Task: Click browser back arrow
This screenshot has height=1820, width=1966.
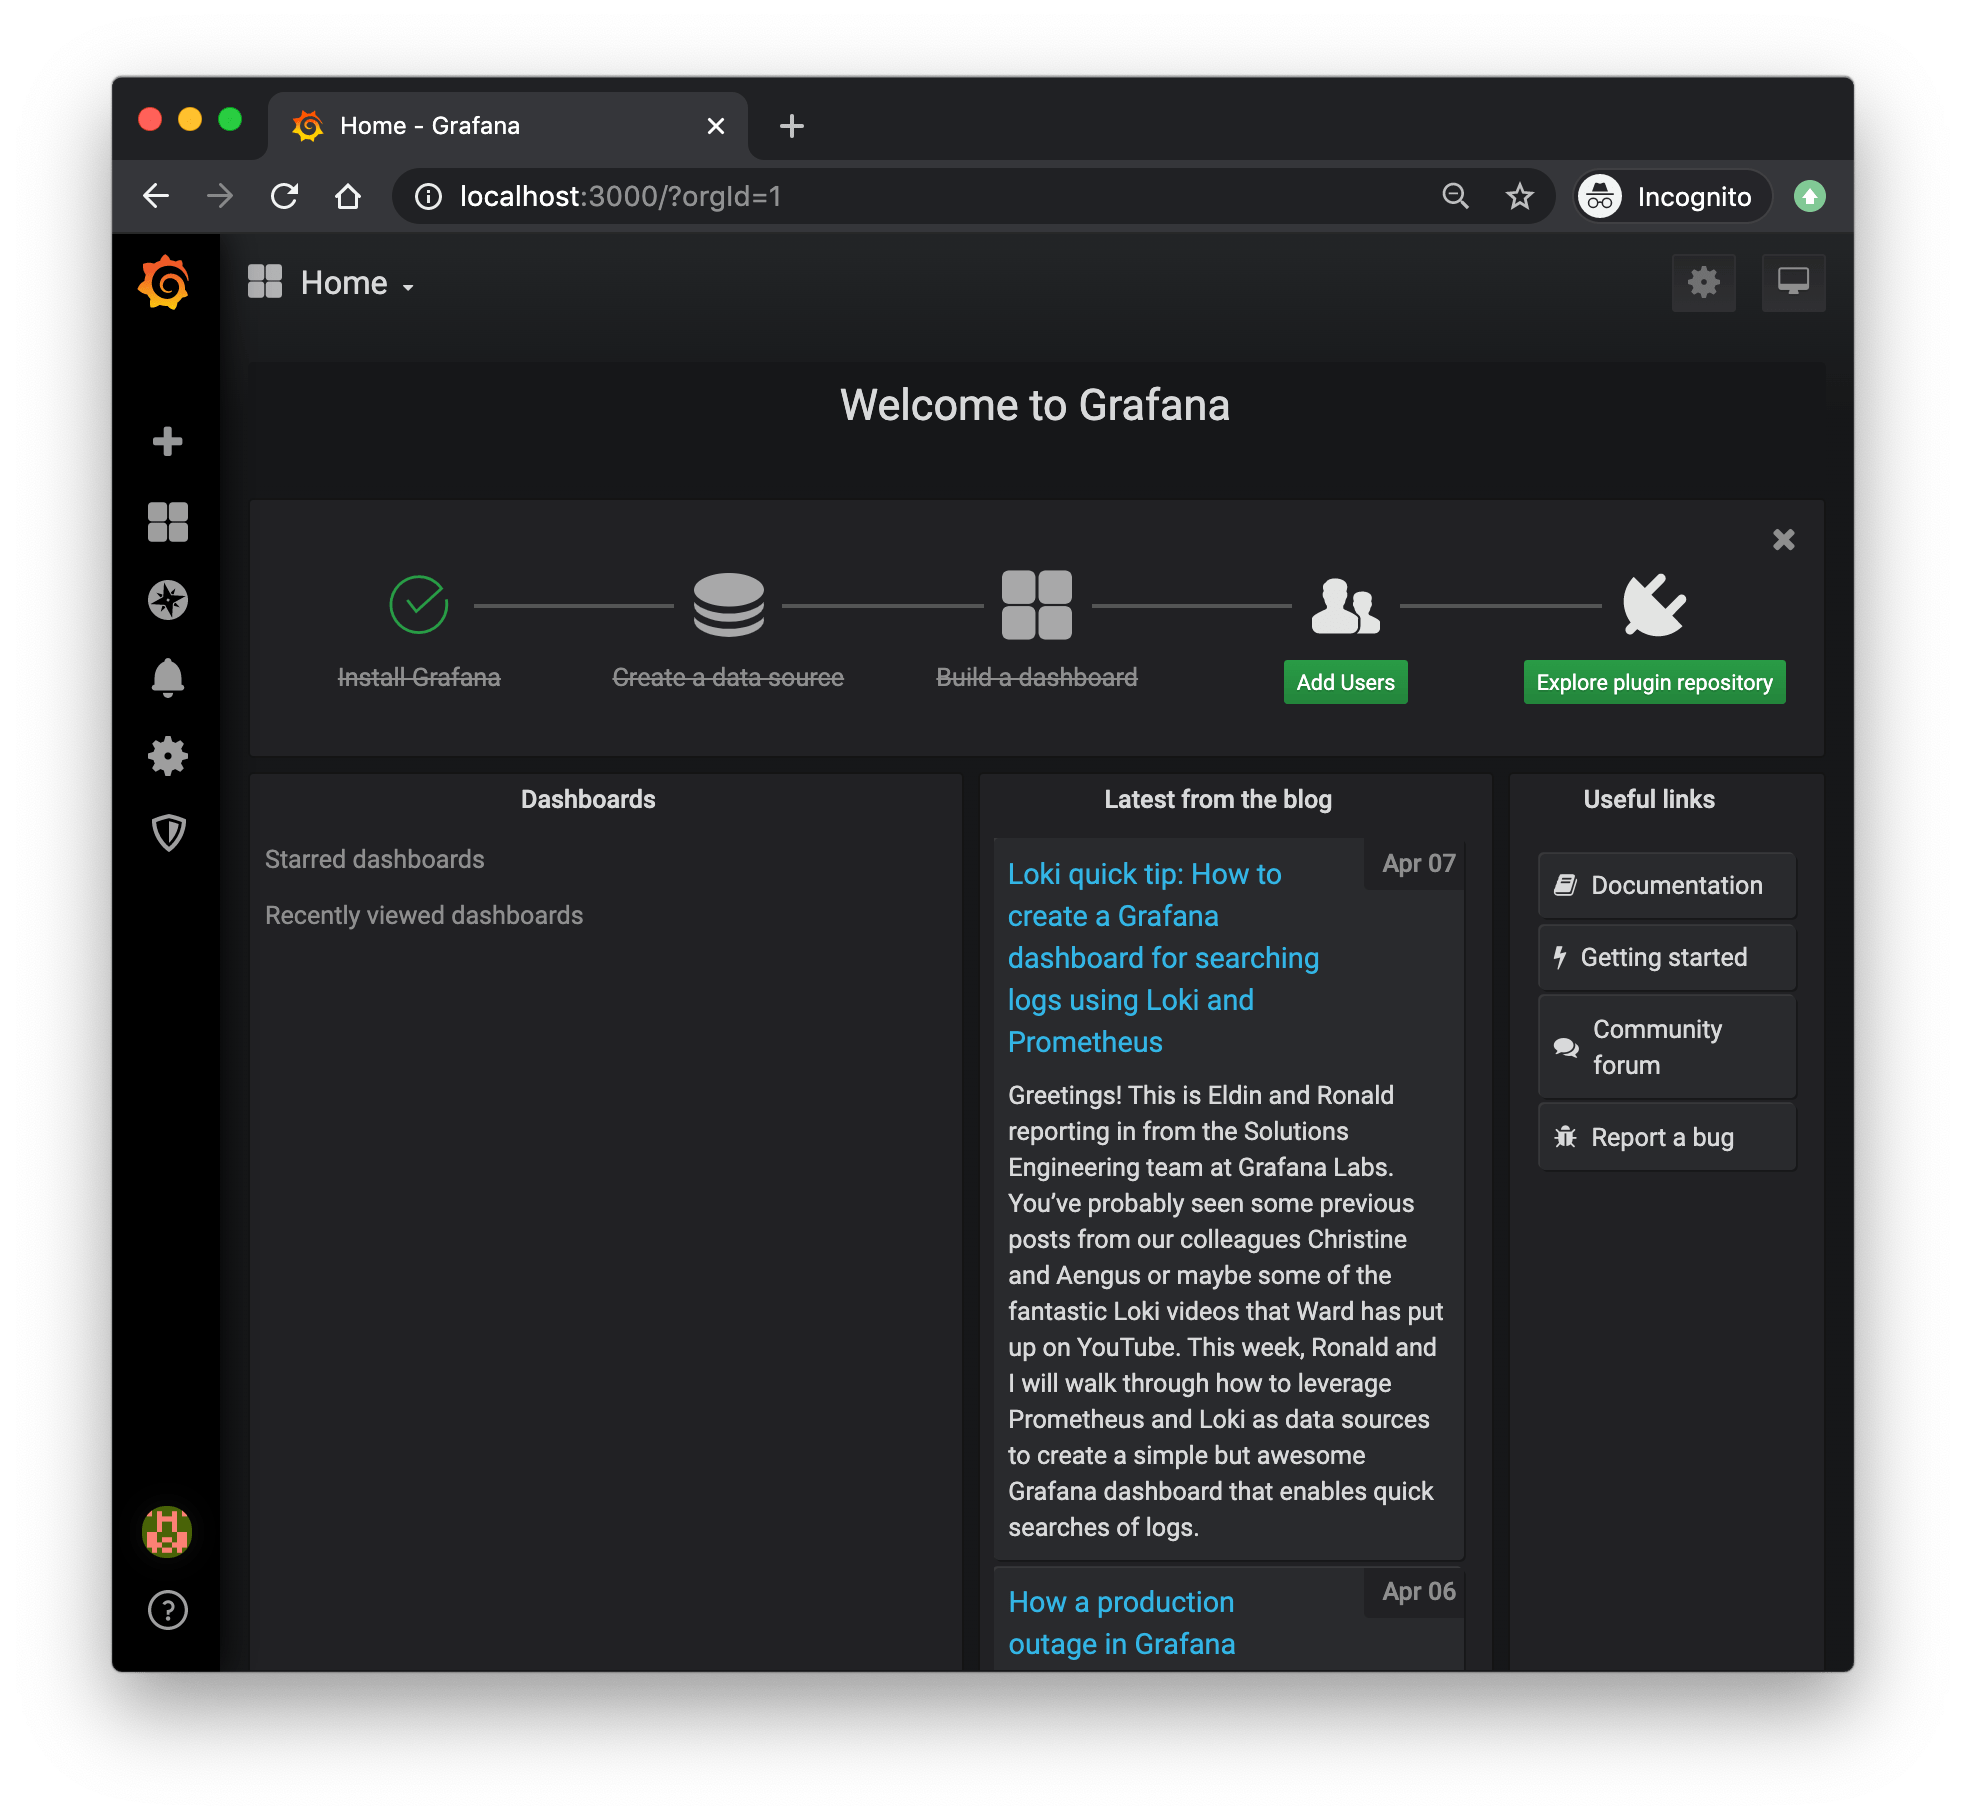Action: click(x=156, y=196)
